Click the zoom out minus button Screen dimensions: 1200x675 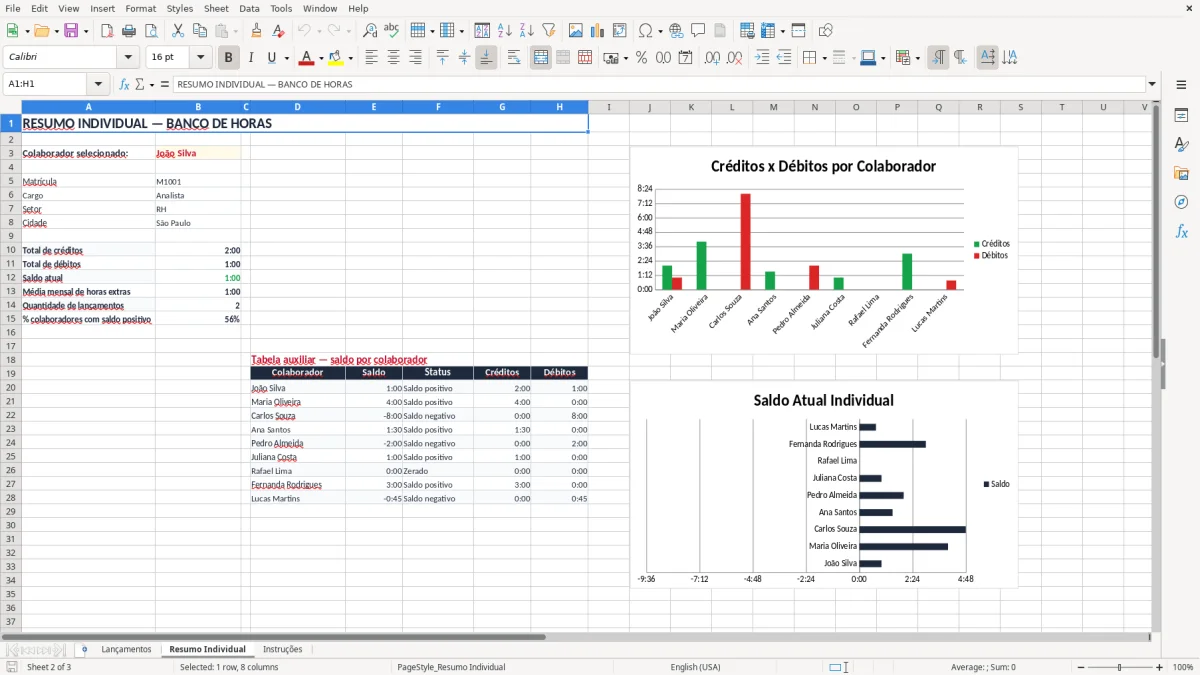coord(1079,667)
